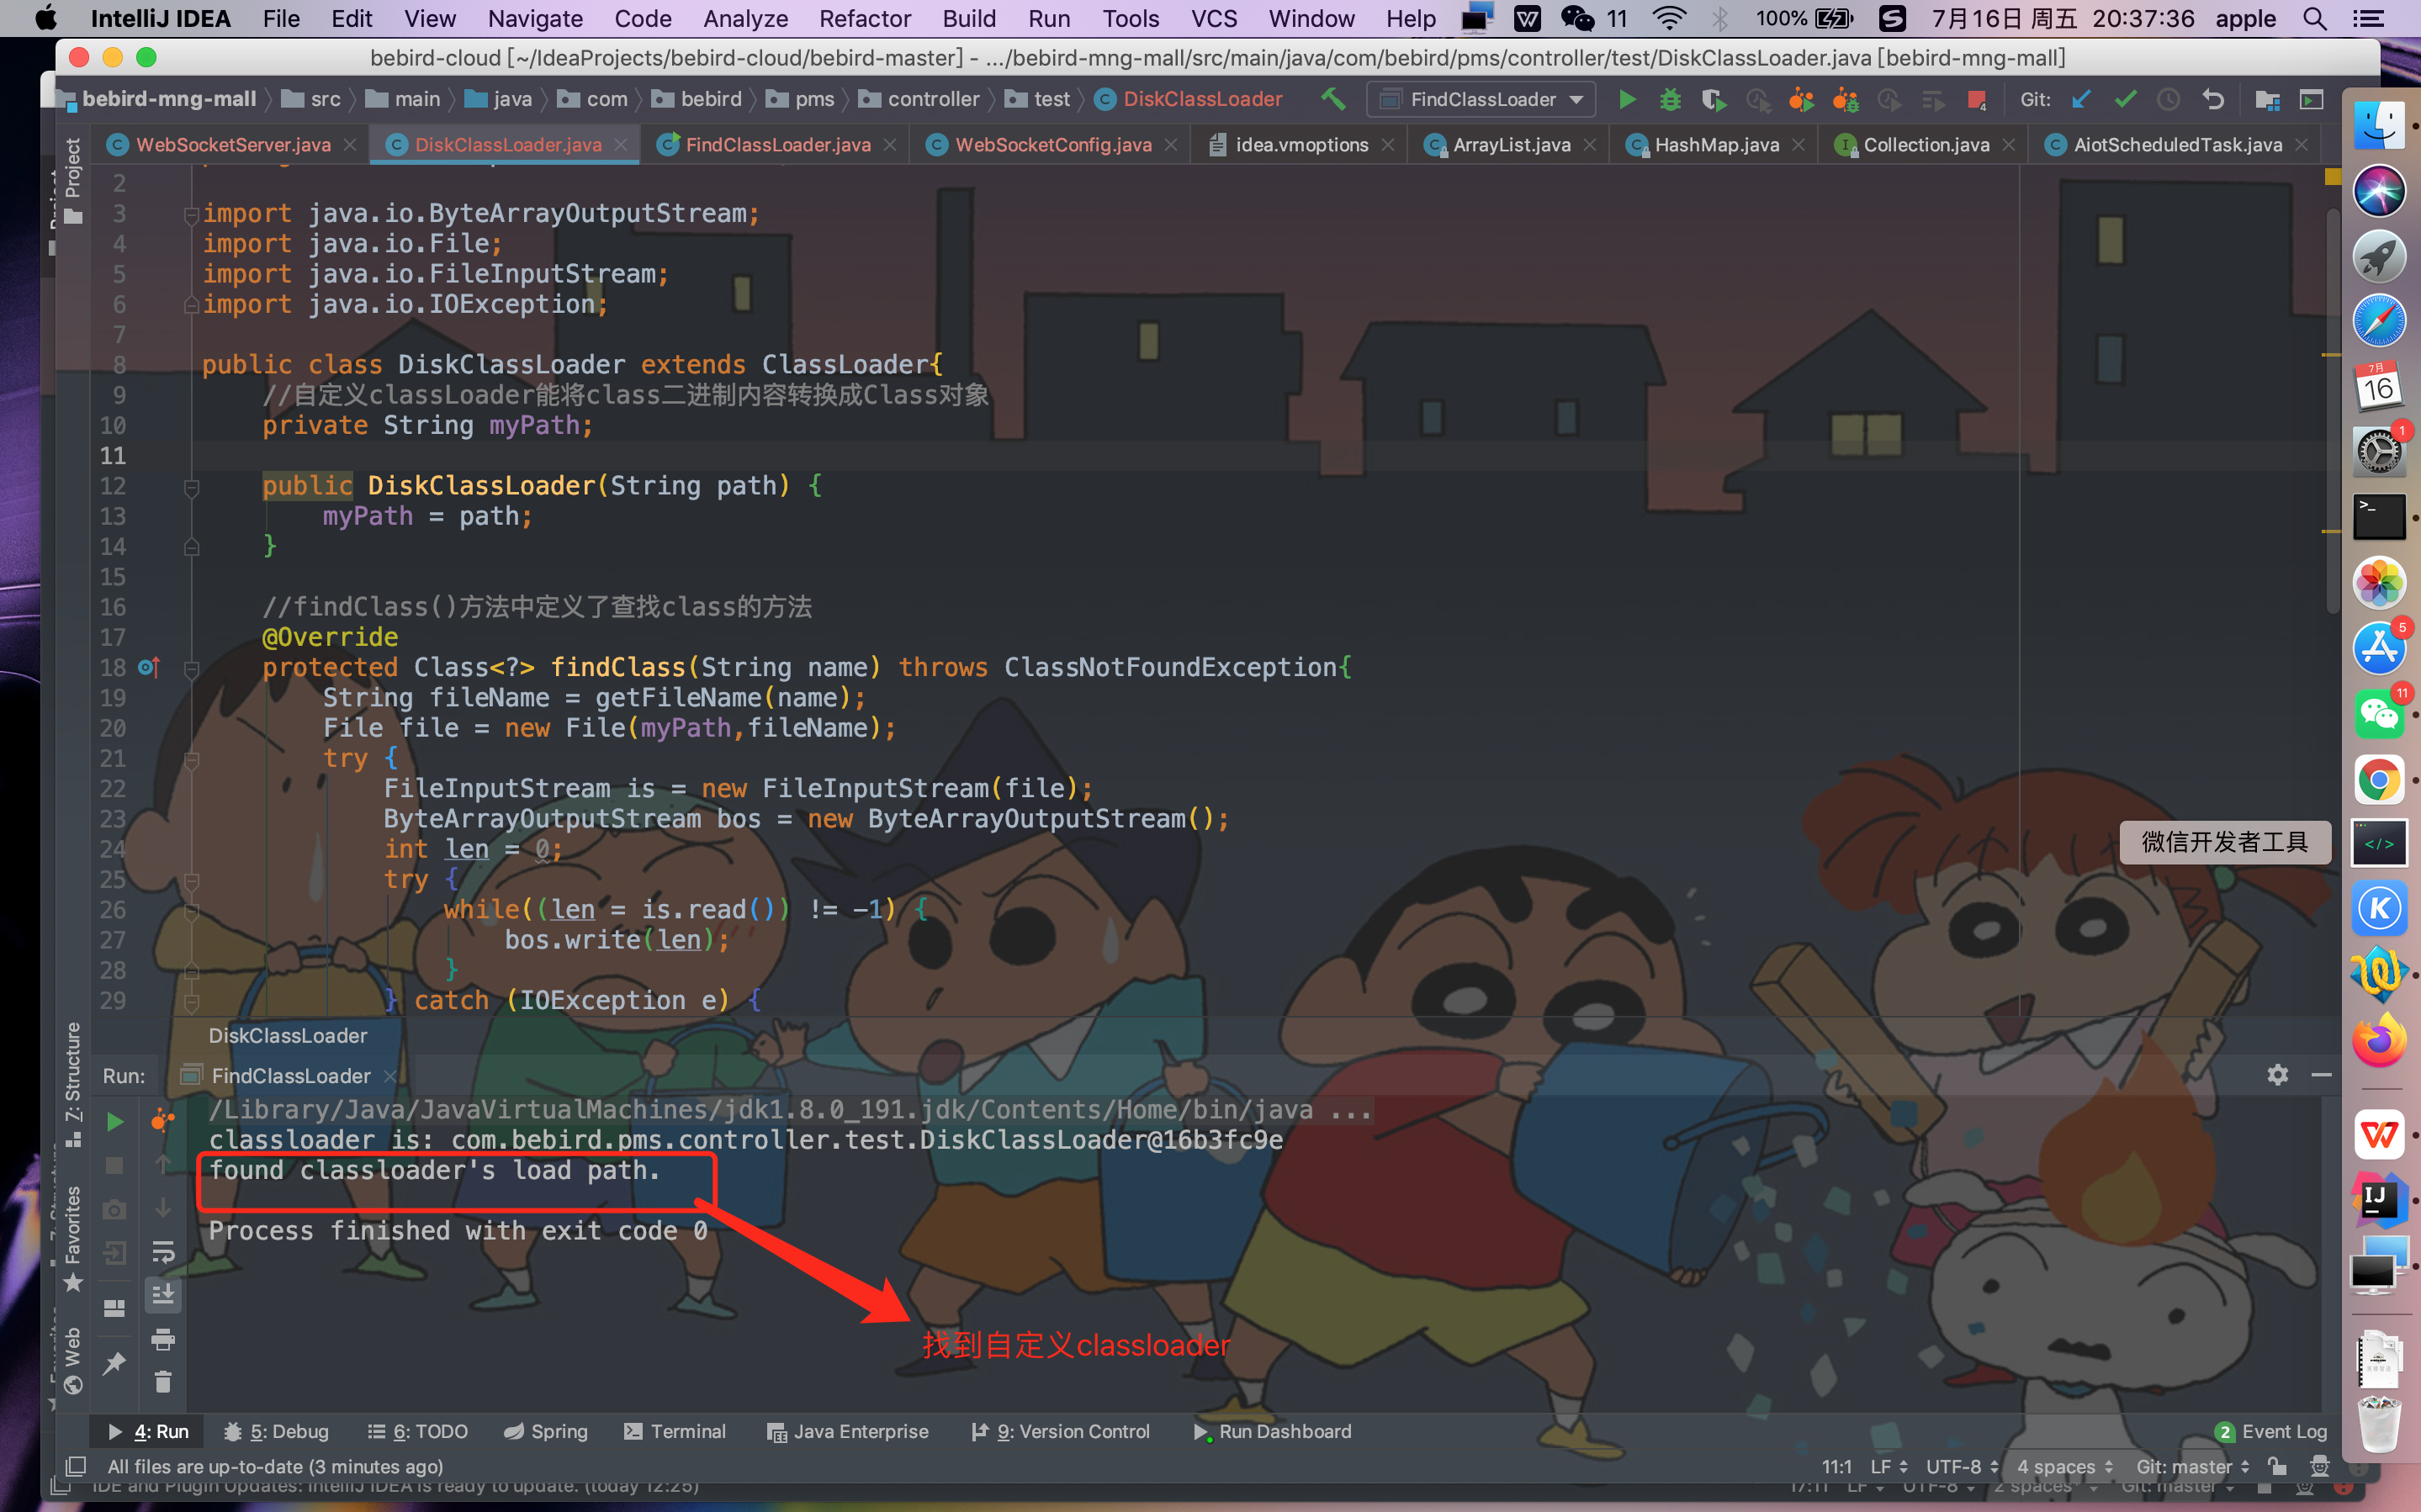Click the JRebel rerun icon in Run panel
Screen dimensions: 2421x1512
coord(163,1120)
